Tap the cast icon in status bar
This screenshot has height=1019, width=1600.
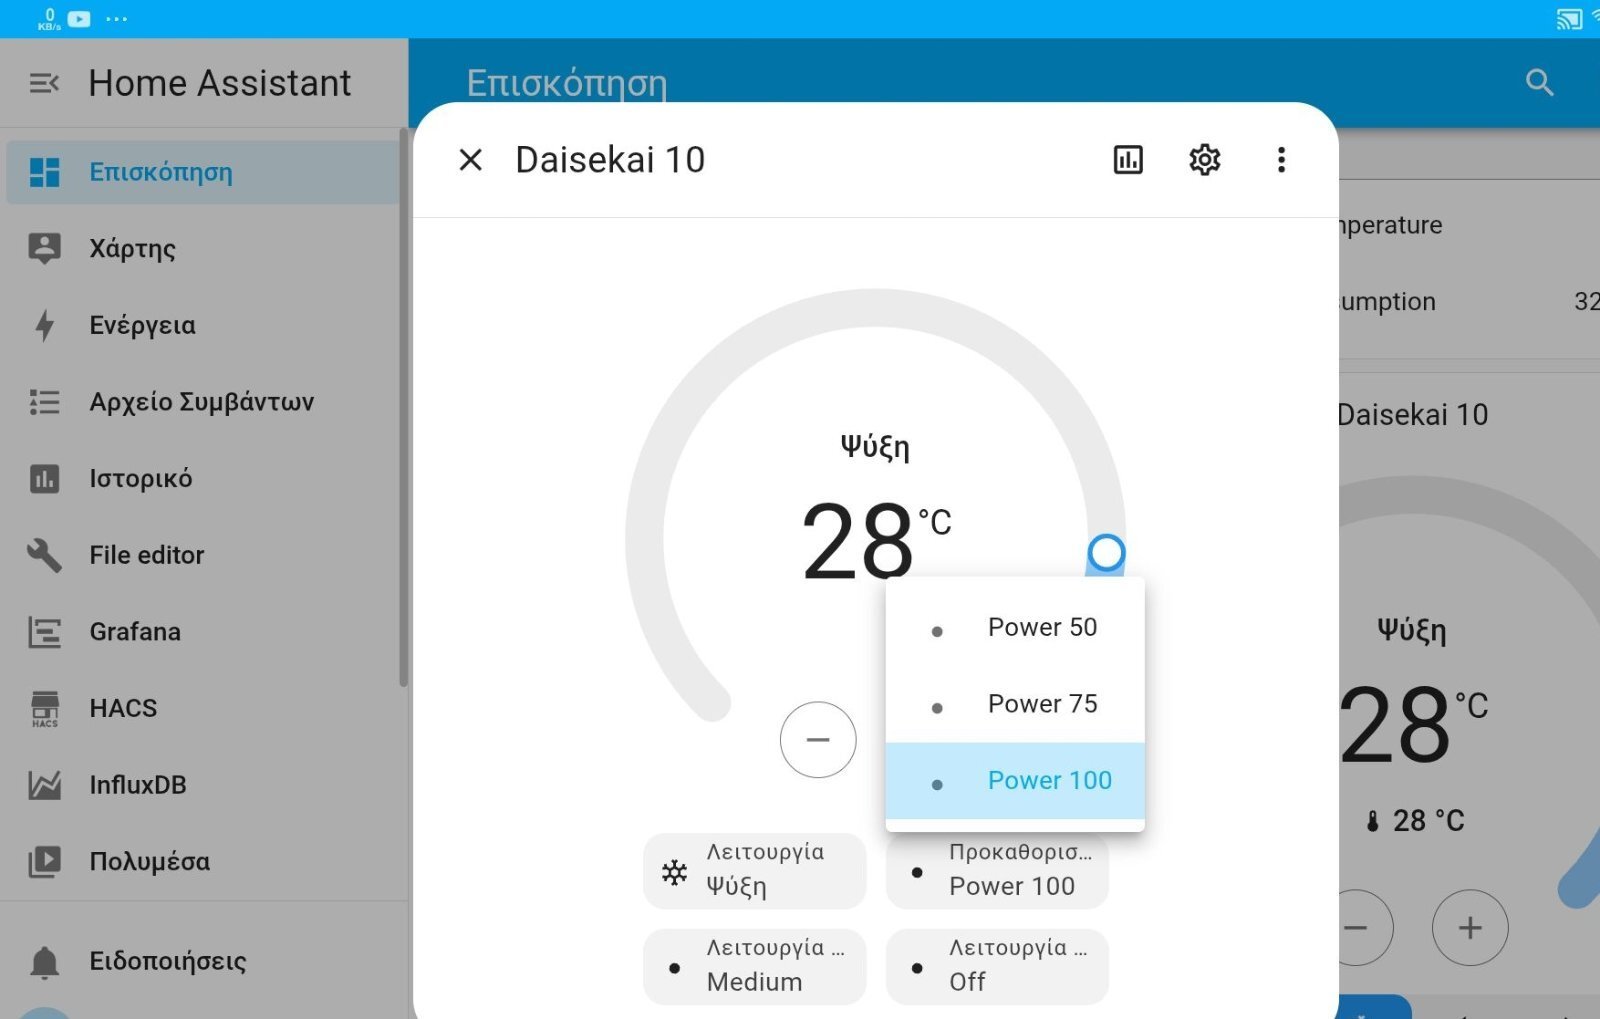(1569, 19)
